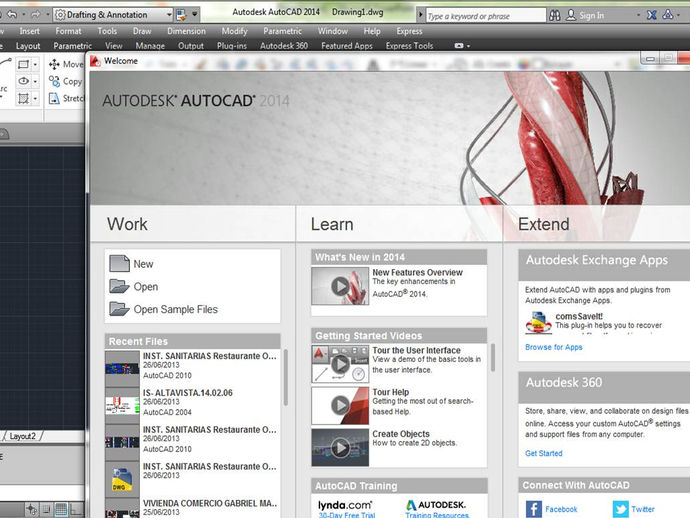Open thumbnail of first INST. SANITARIAS file

pyautogui.click(x=122, y=368)
